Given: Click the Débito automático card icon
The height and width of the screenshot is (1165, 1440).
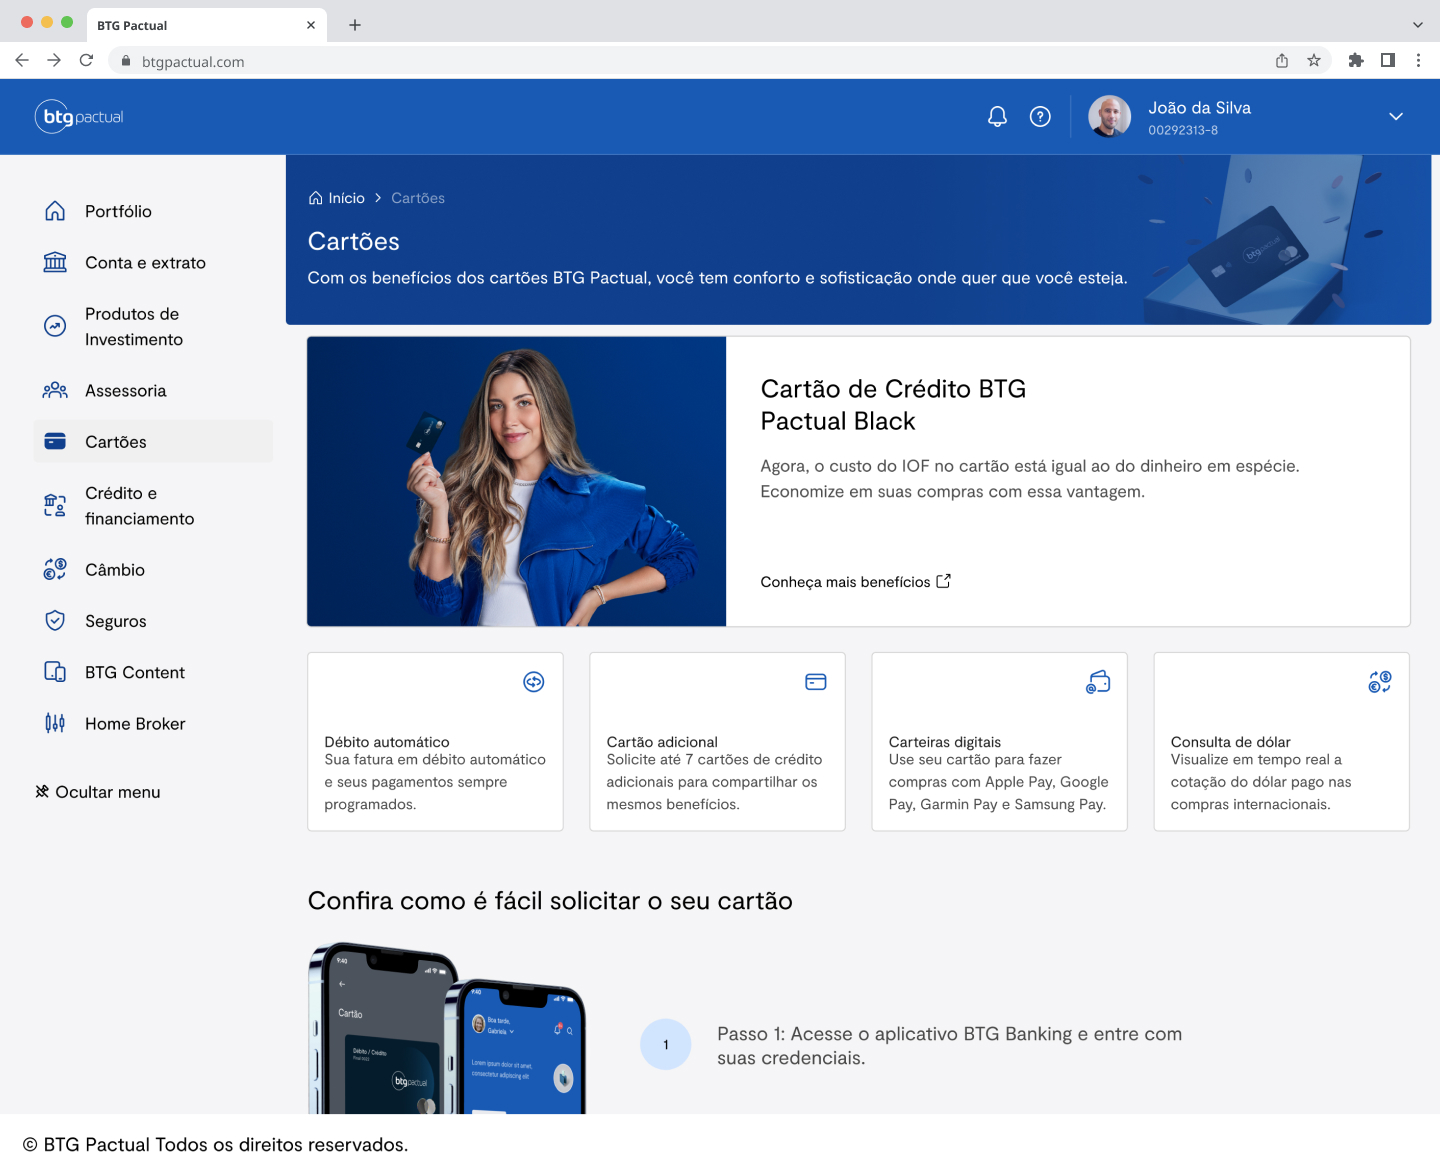Looking at the screenshot, I should [x=534, y=682].
